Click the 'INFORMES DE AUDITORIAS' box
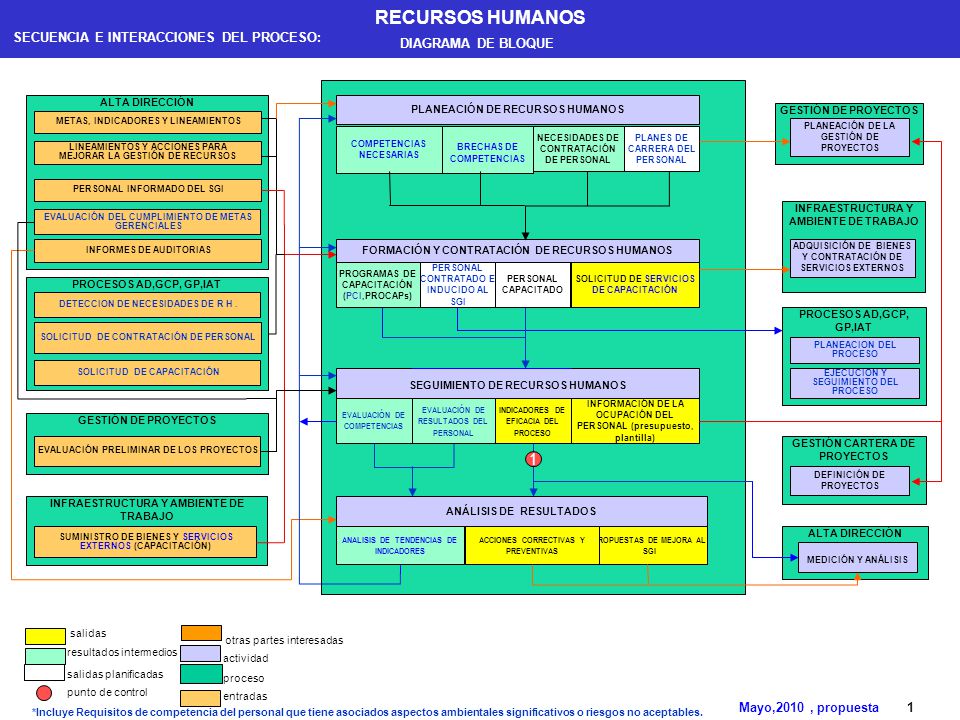Image resolution: width=960 pixels, height=720 pixels. [148, 250]
